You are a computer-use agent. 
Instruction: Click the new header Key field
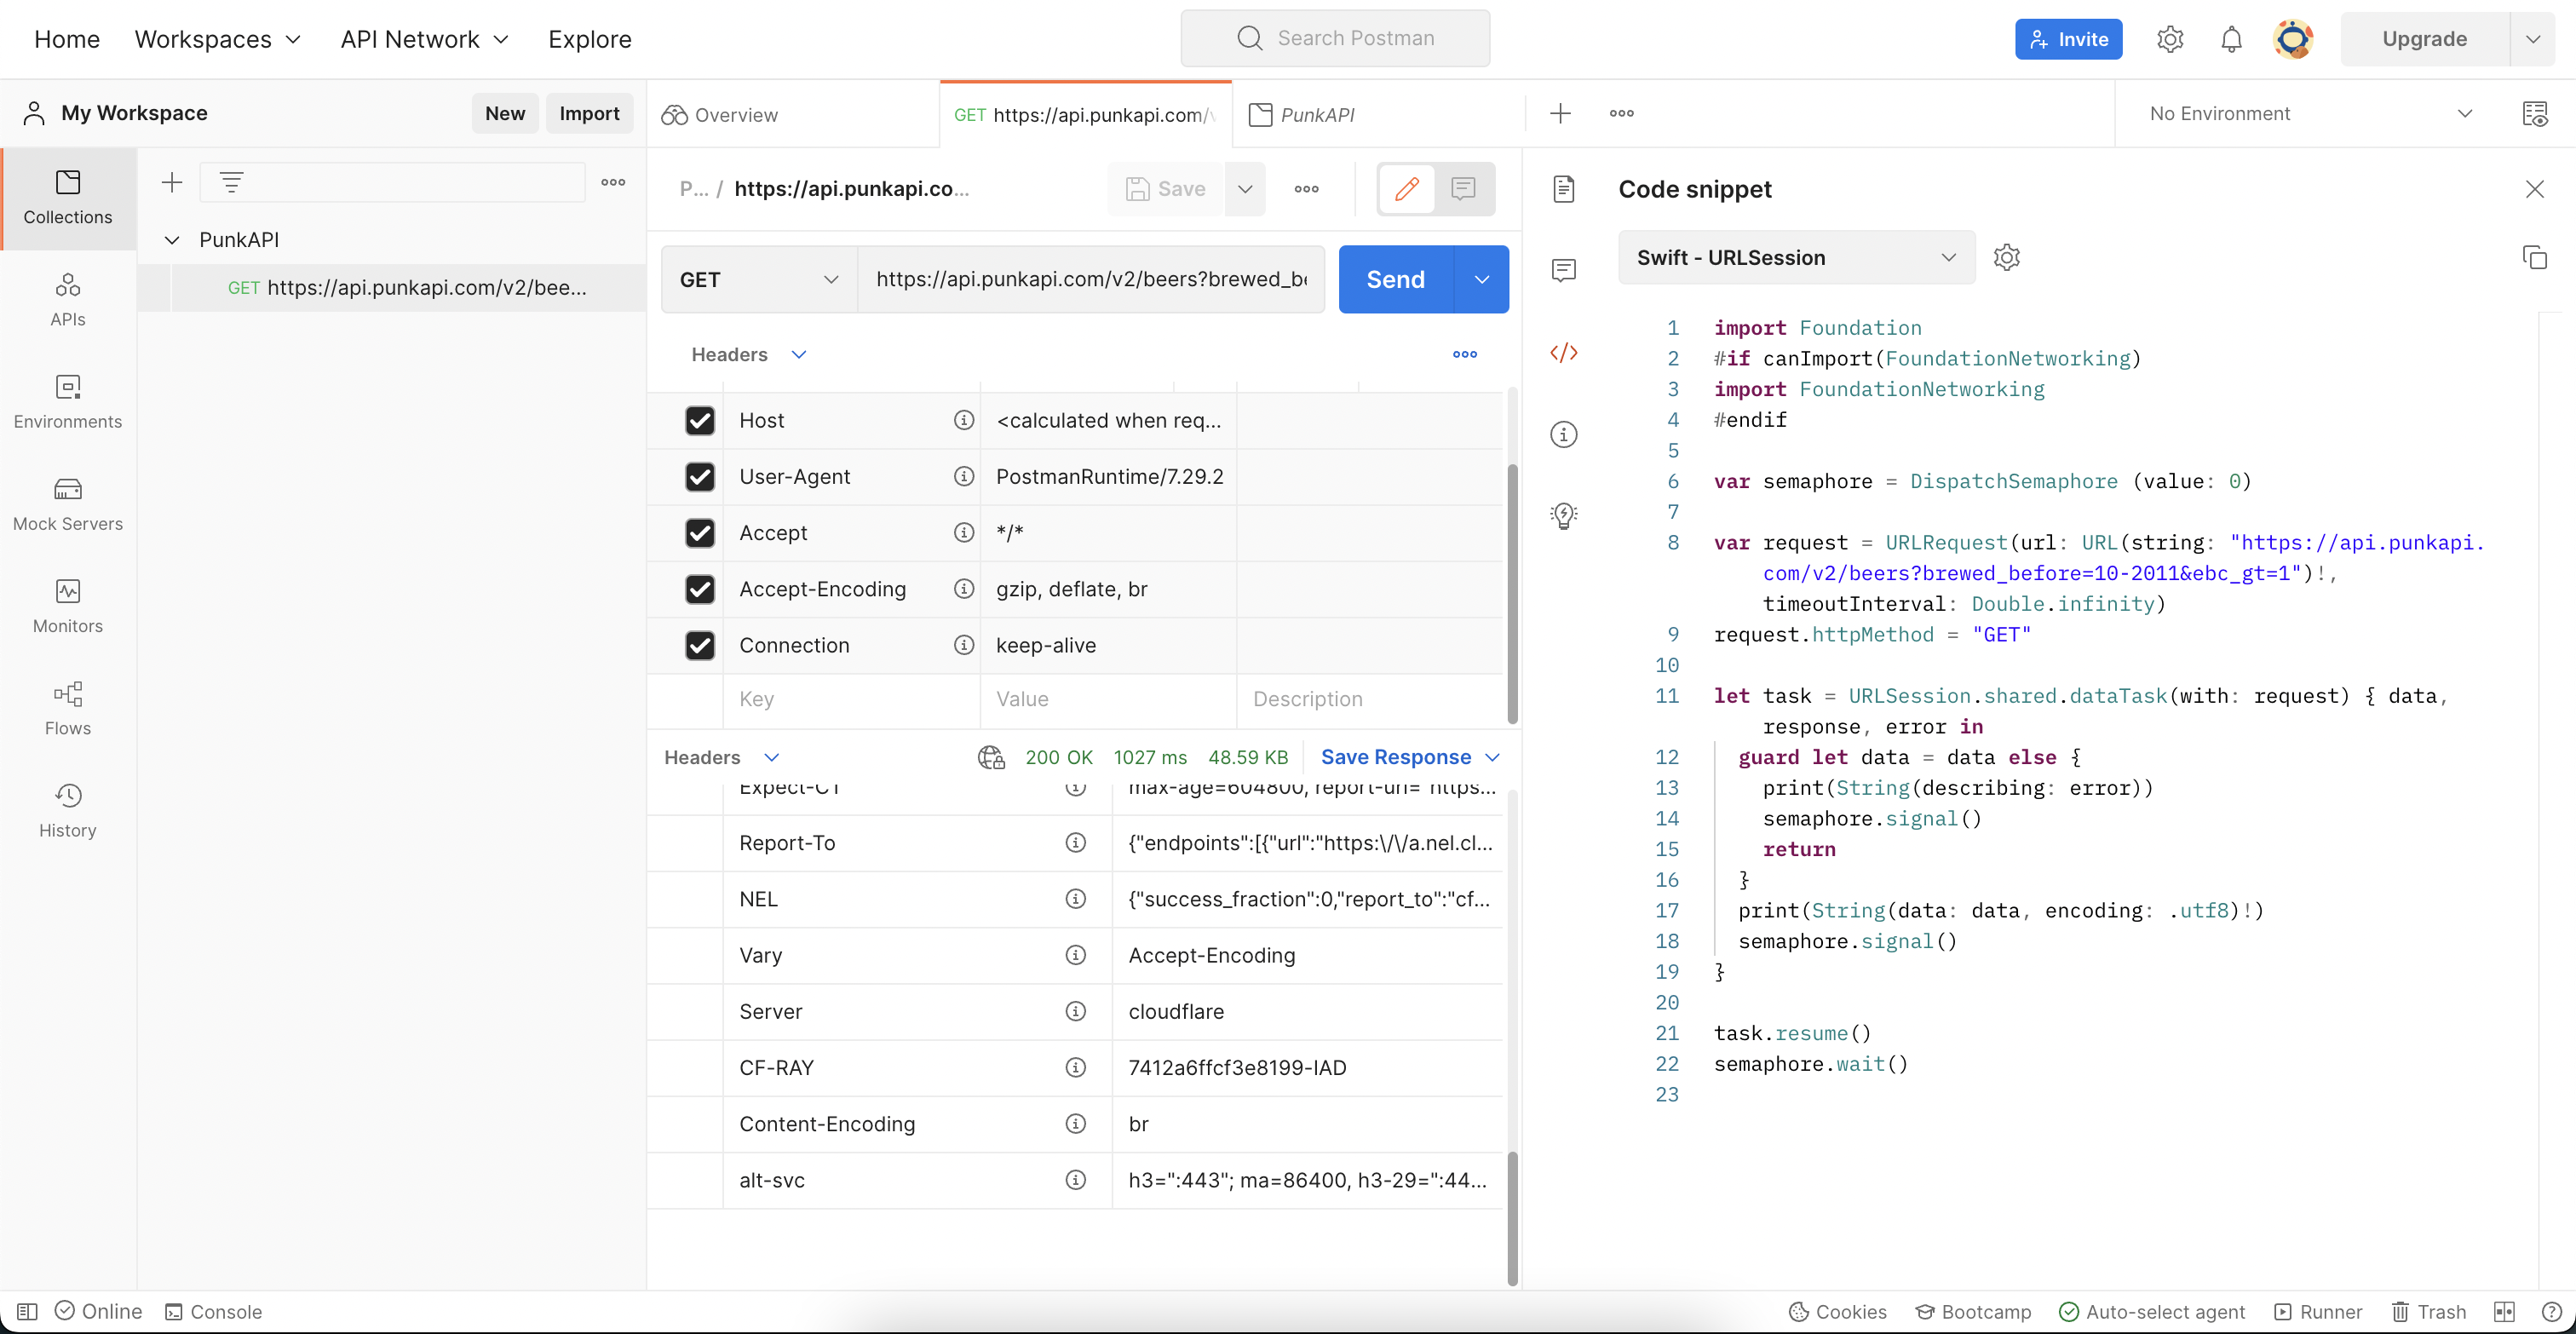point(851,699)
